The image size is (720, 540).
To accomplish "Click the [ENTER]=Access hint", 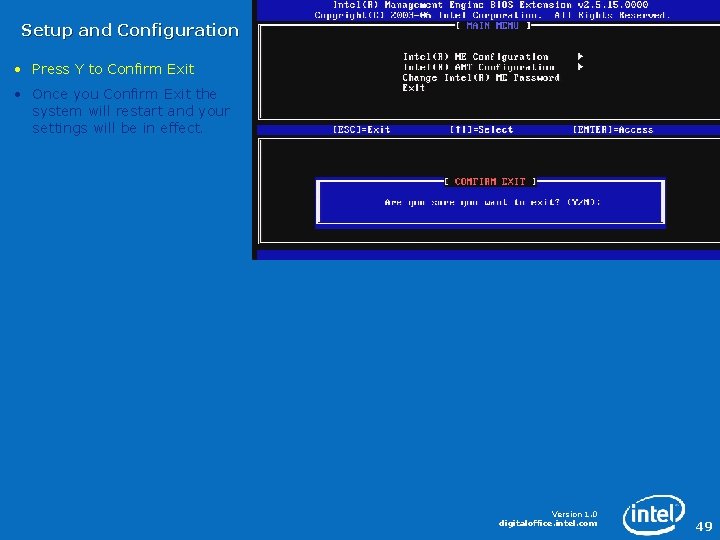I will click(x=613, y=130).
